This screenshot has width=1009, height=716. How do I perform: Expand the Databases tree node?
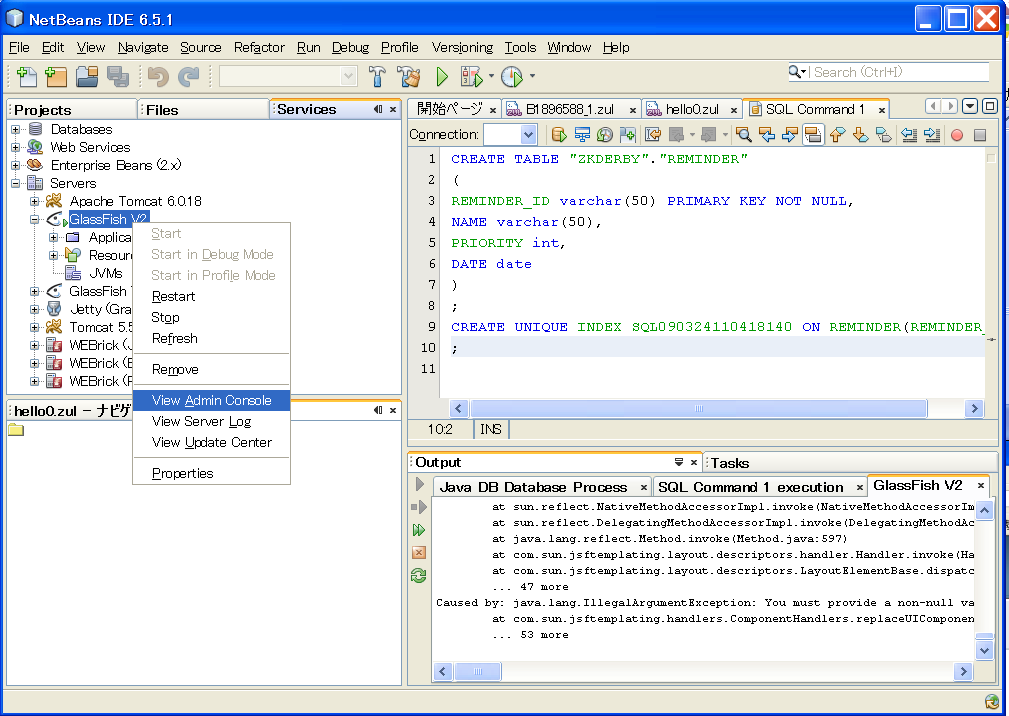[15, 129]
